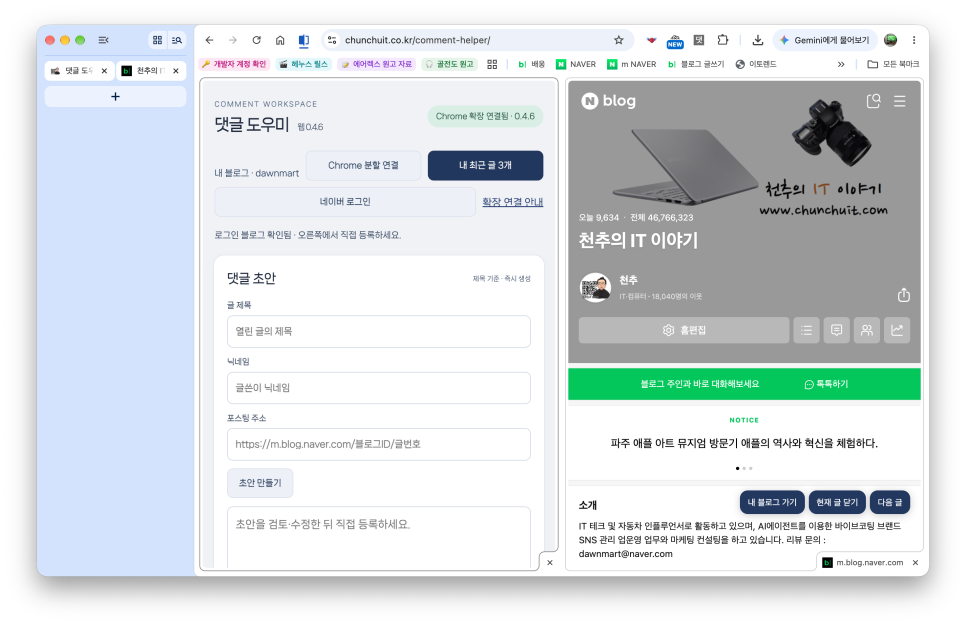Open the downloads icon in toolbar

point(758,40)
